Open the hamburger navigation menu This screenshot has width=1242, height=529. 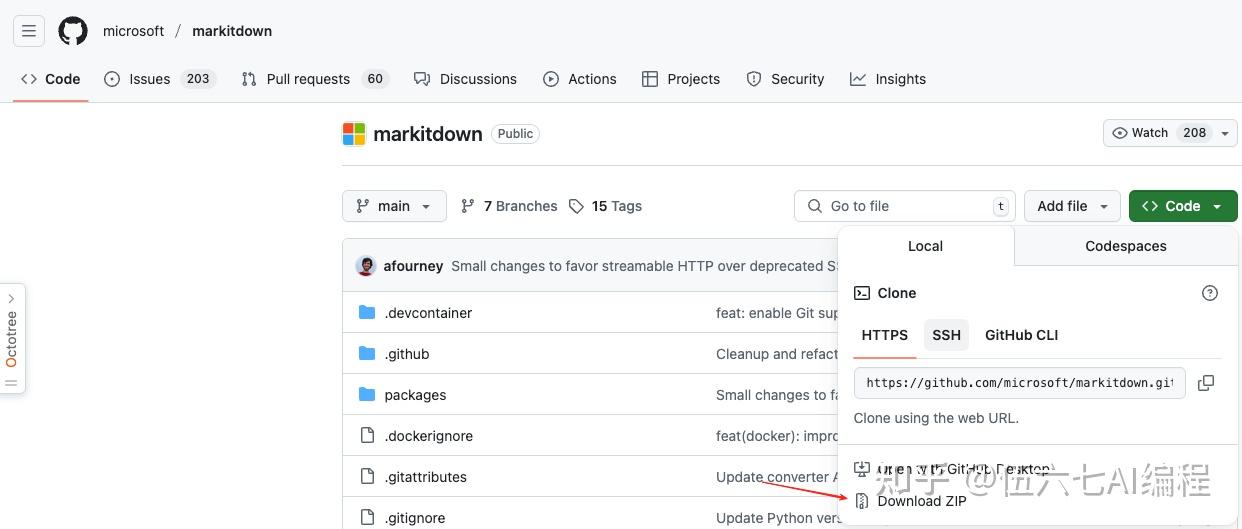point(29,31)
